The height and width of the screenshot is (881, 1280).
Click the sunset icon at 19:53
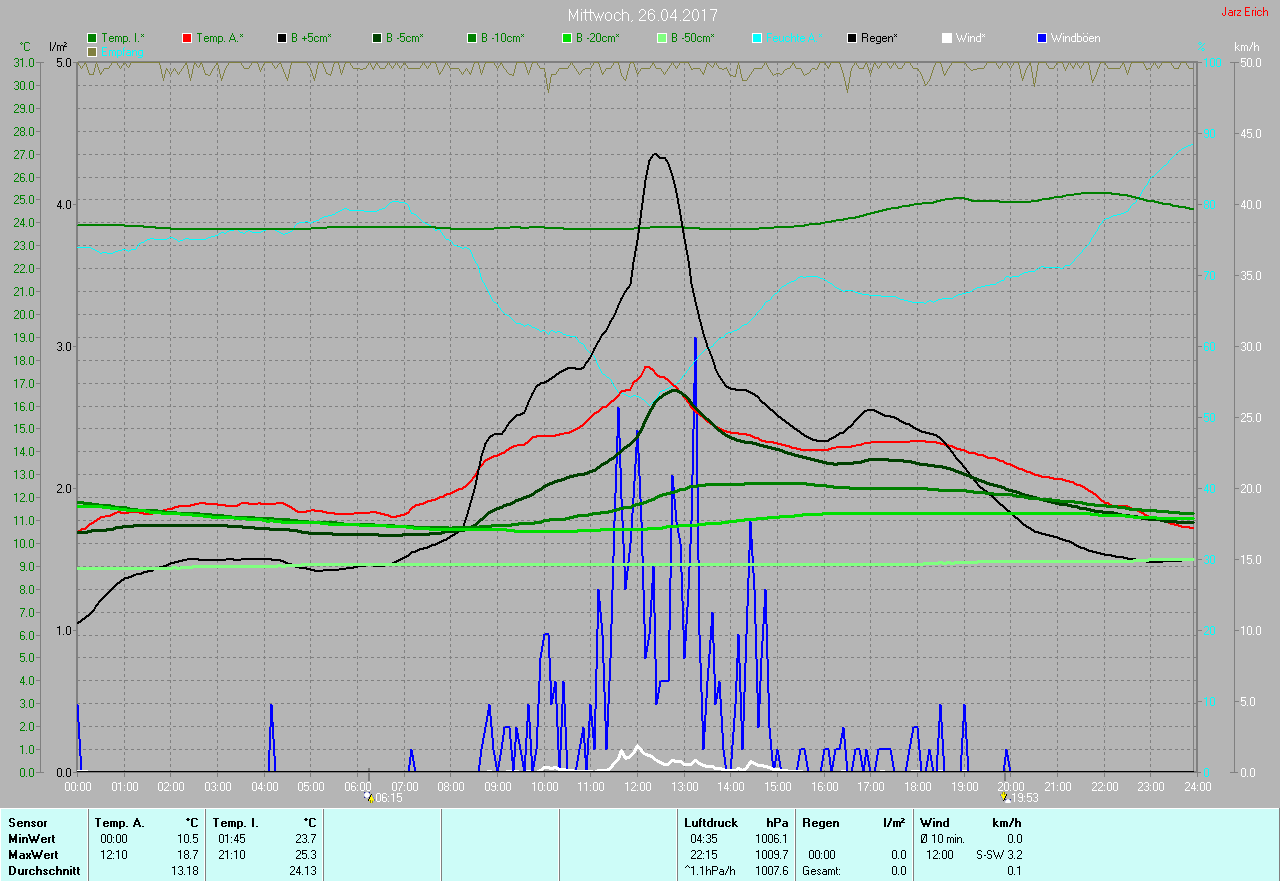click(x=1006, y=798)
